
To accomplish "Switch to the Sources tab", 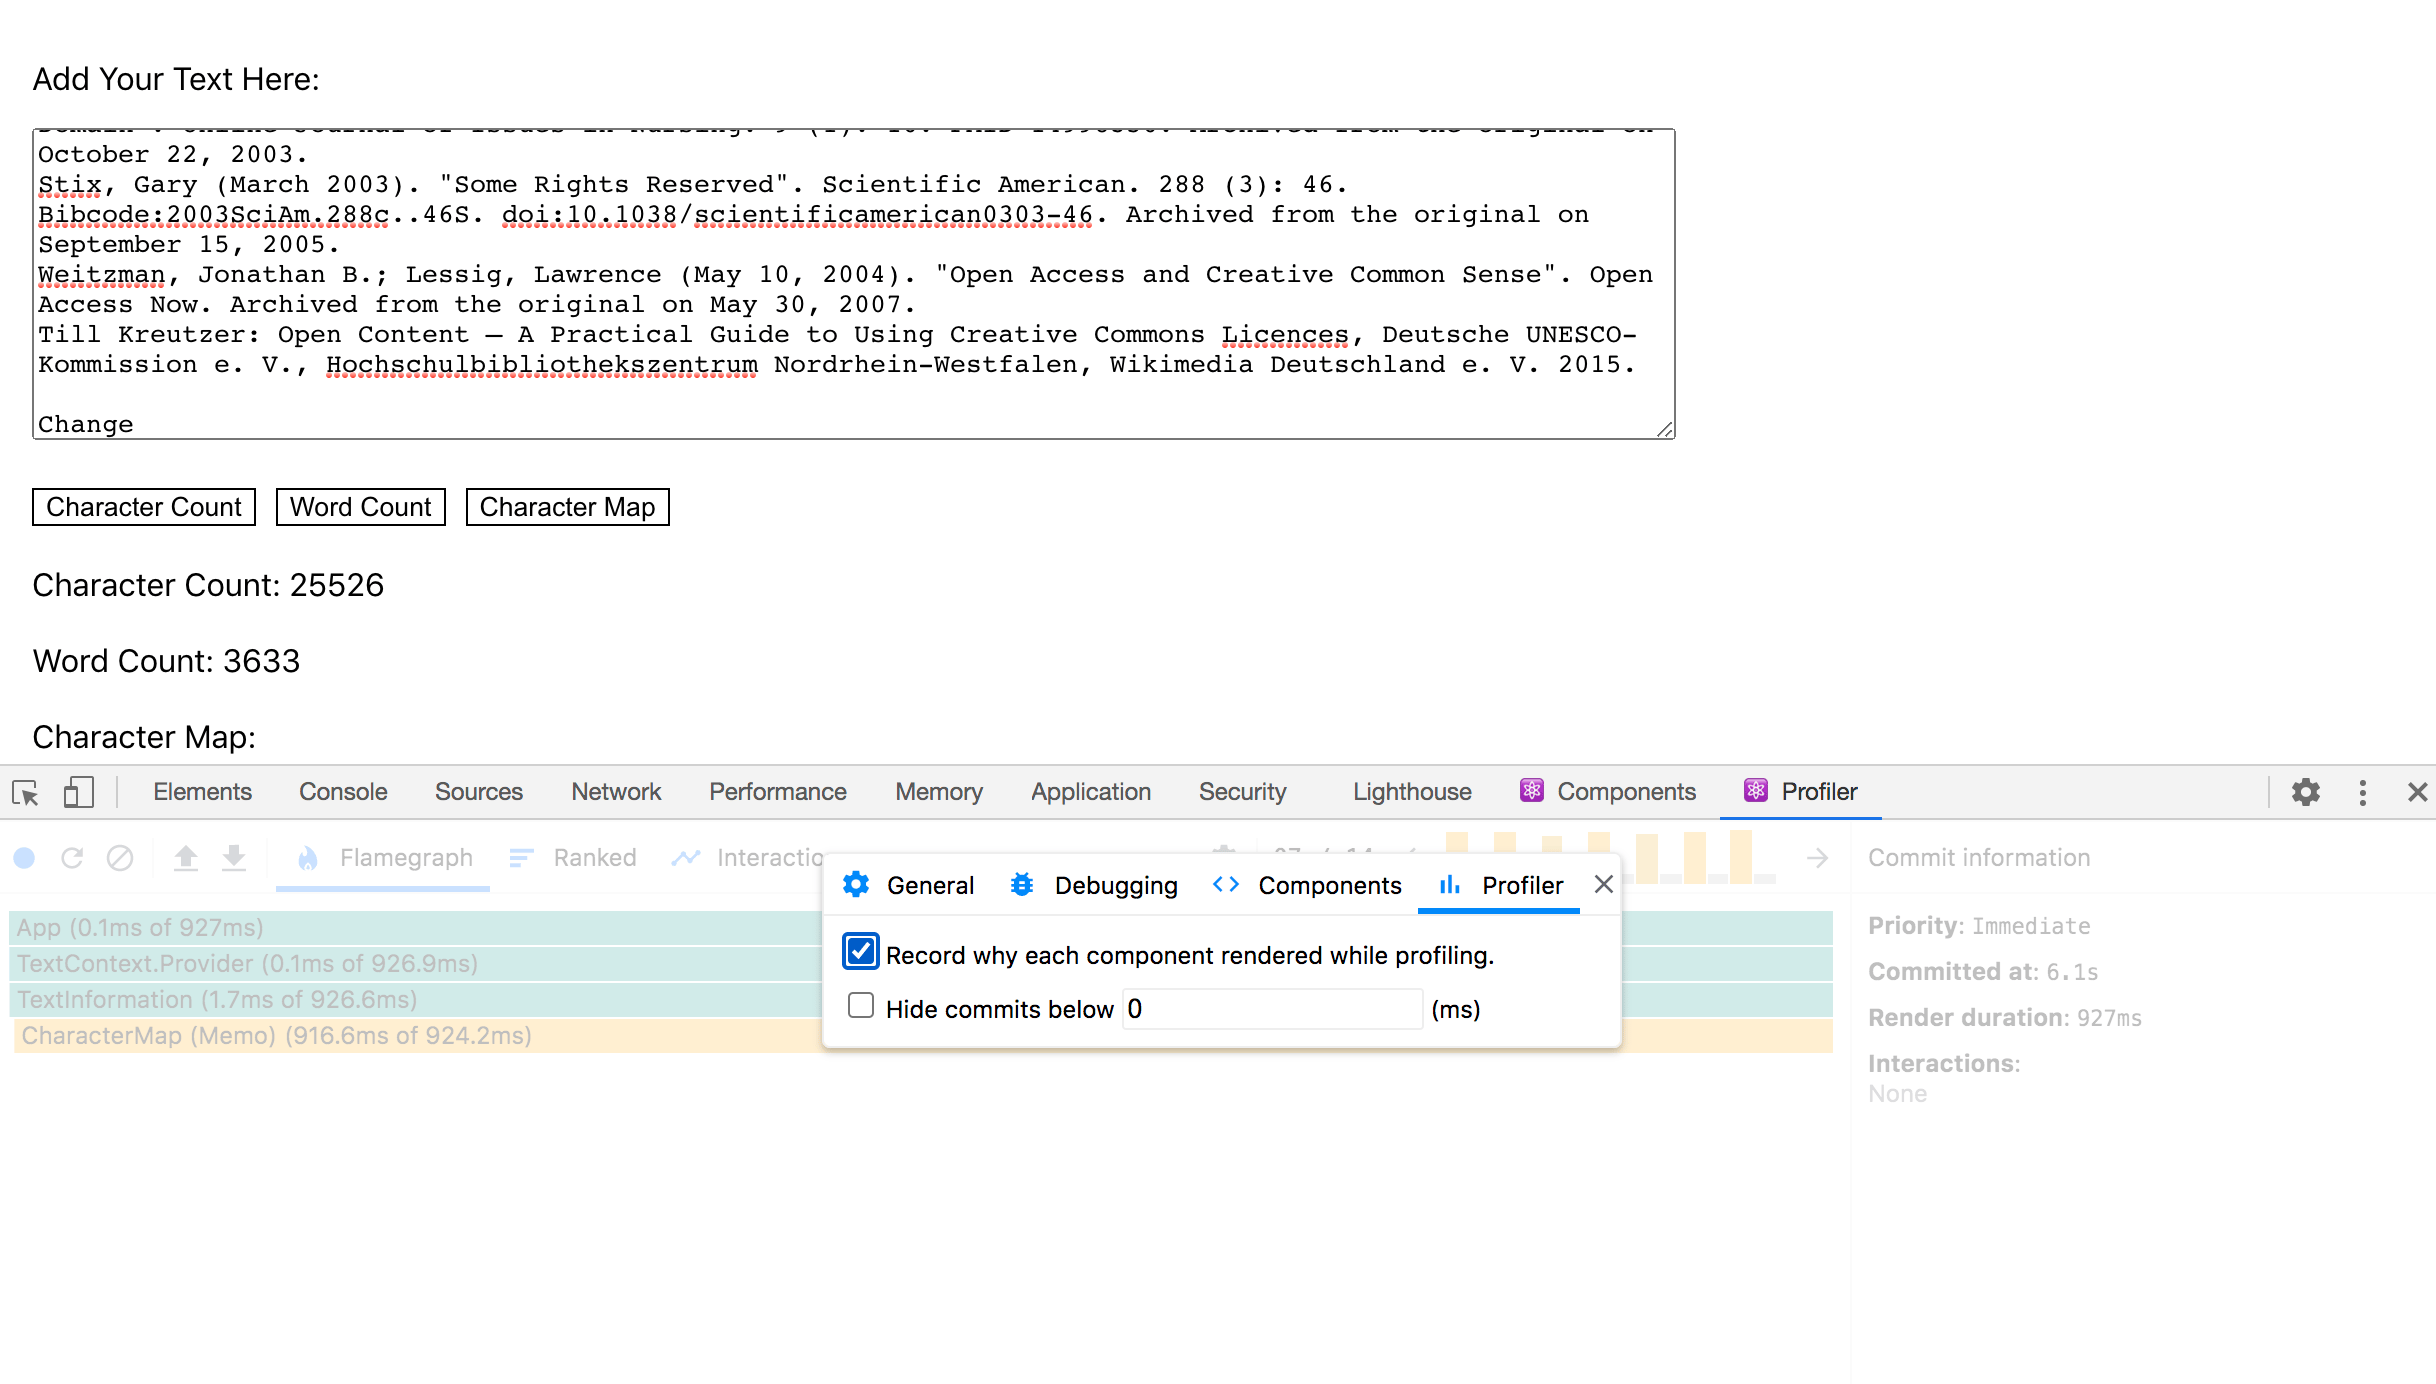I will pos(479,792).
